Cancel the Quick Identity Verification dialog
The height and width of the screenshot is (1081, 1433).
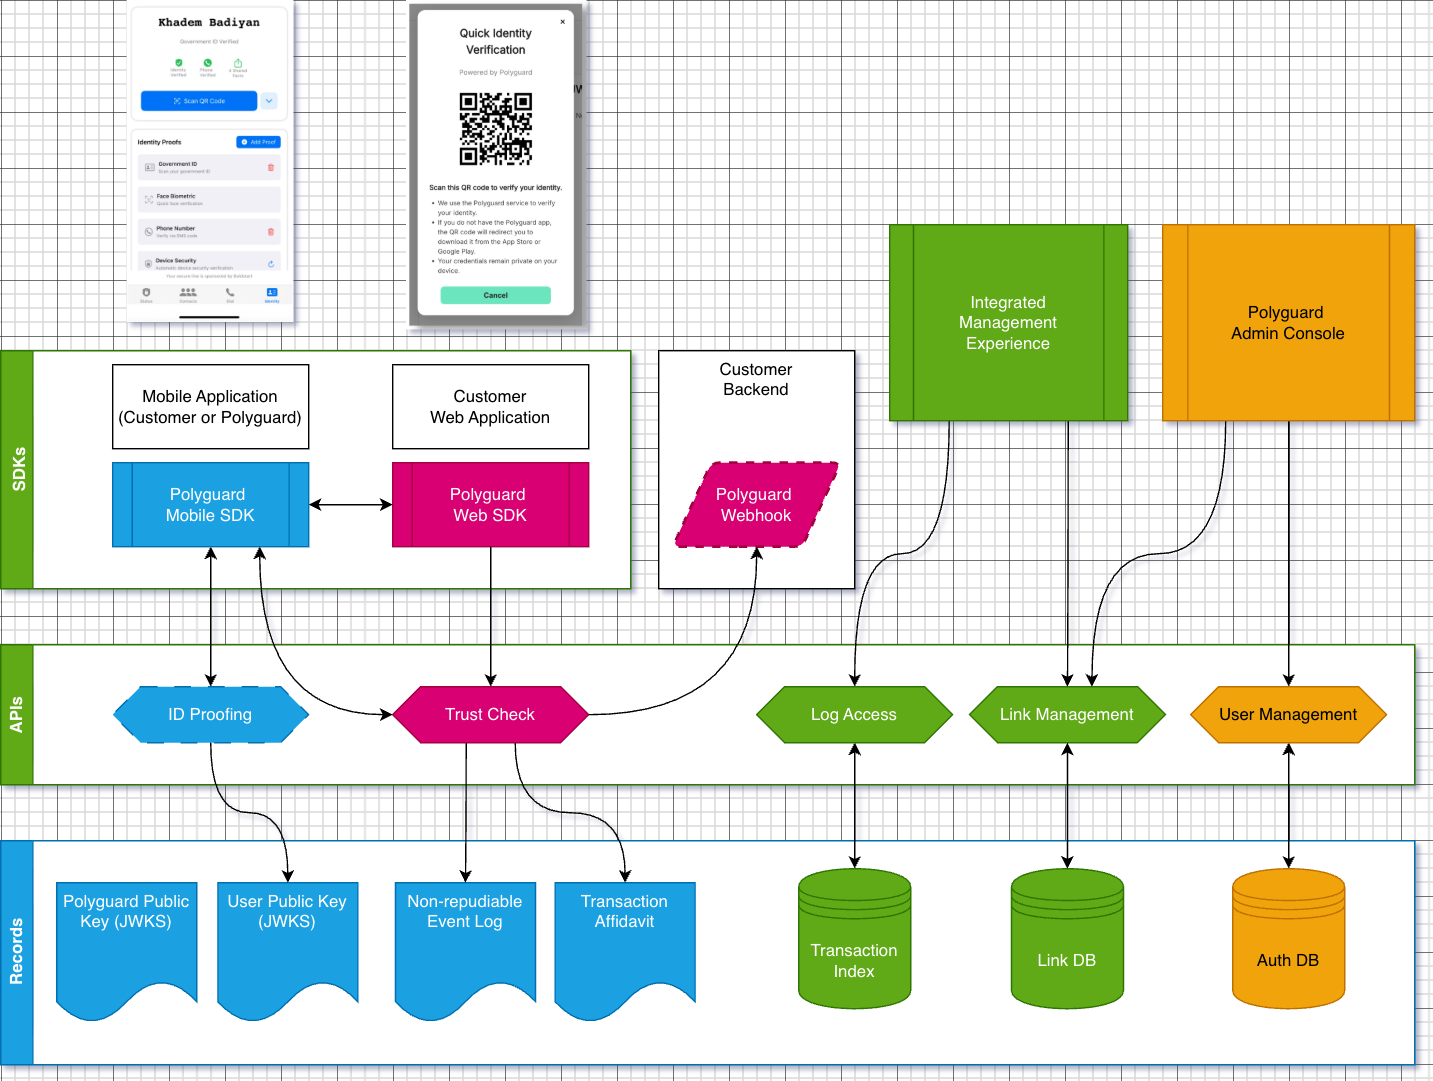495,295
